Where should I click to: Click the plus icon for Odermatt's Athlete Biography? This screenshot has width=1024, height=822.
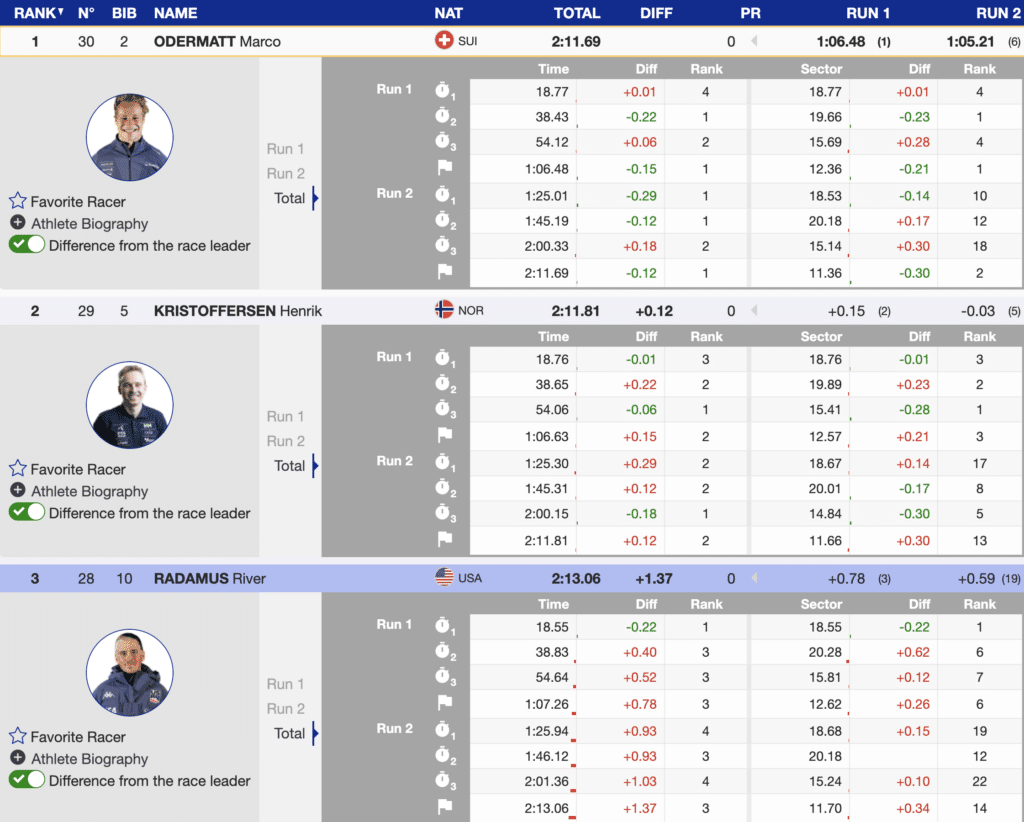coord(17,223)
